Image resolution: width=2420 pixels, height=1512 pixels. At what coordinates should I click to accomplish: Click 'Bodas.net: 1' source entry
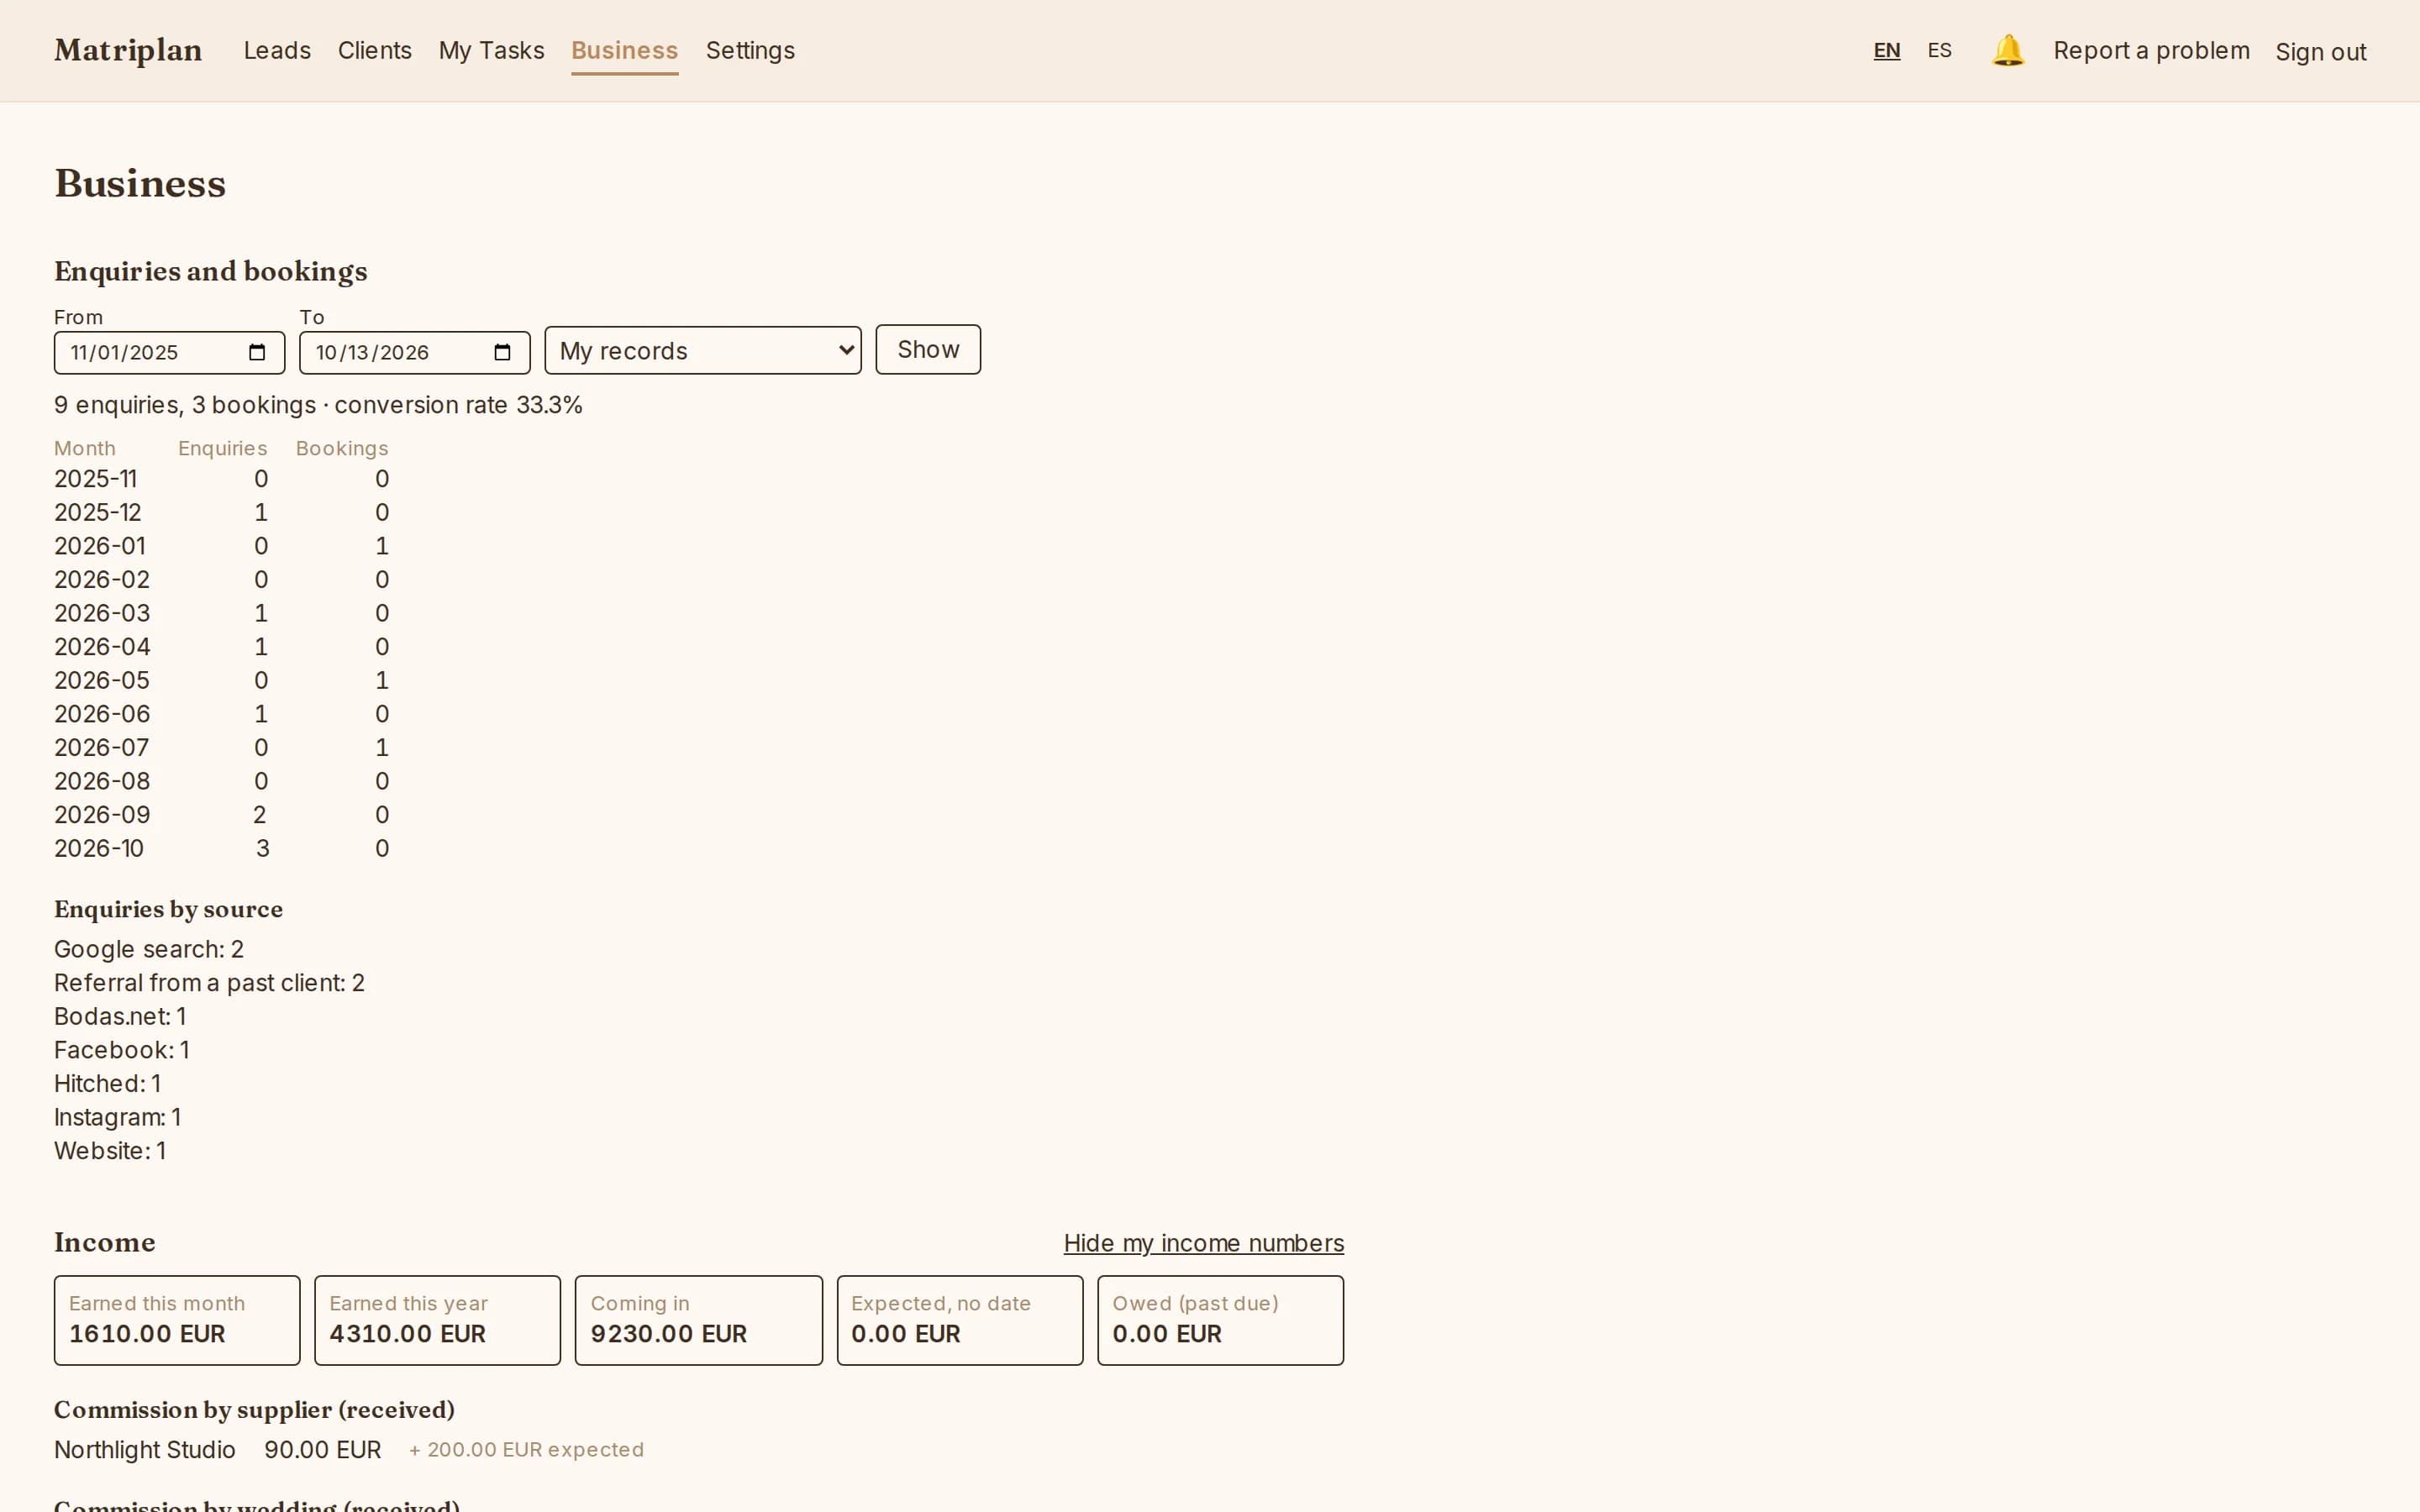120,1017
